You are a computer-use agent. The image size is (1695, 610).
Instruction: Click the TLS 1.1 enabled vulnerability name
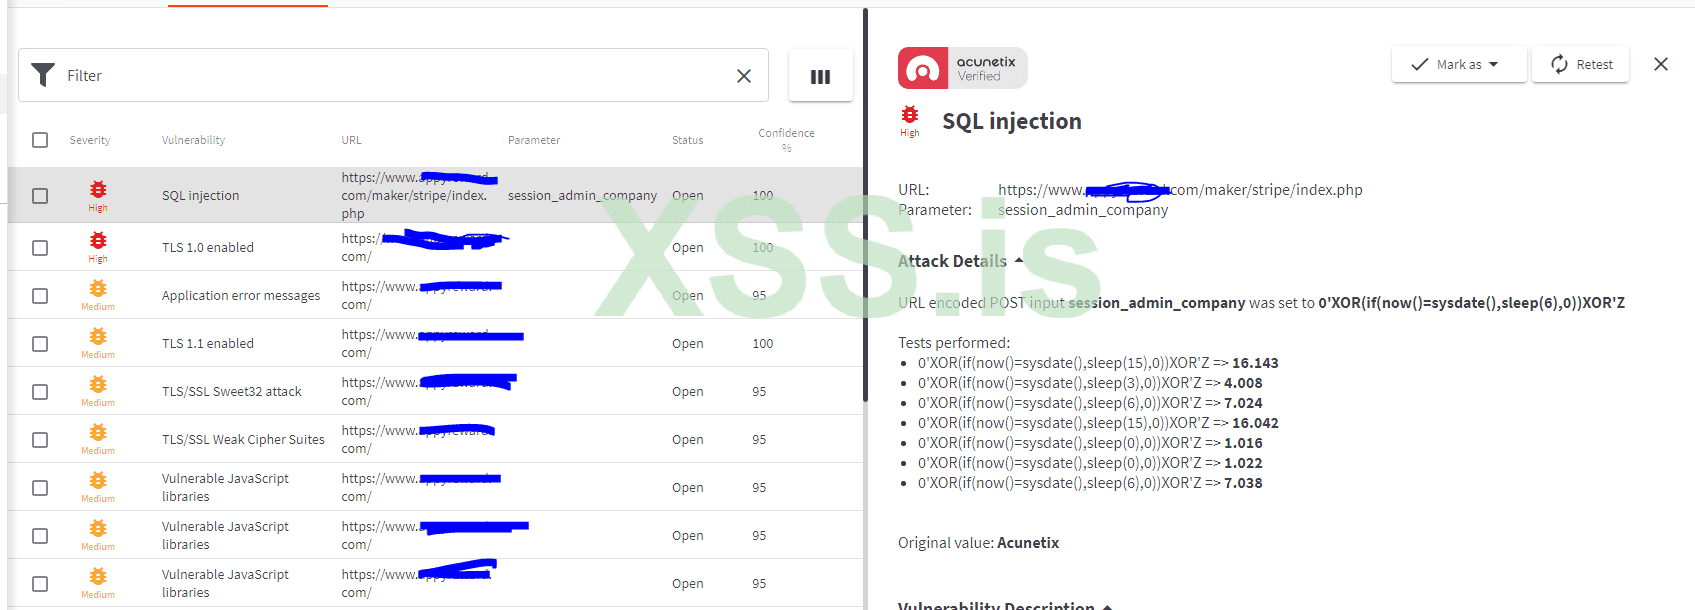click(208, 343)
